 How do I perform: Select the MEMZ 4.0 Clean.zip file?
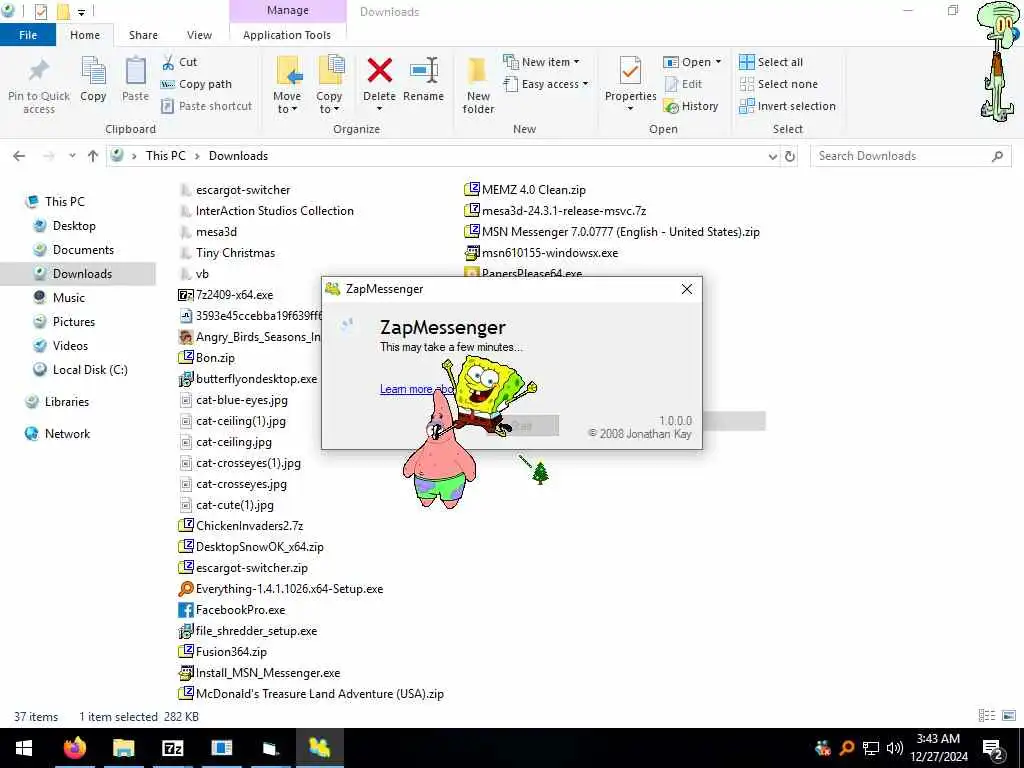pyautogui.click(x=534, y=190)
